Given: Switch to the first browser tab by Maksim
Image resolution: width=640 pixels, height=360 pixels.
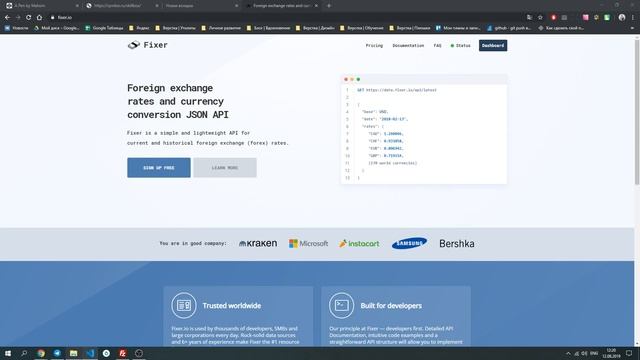Looking at the screenshot, I should [x=41, y=6].
